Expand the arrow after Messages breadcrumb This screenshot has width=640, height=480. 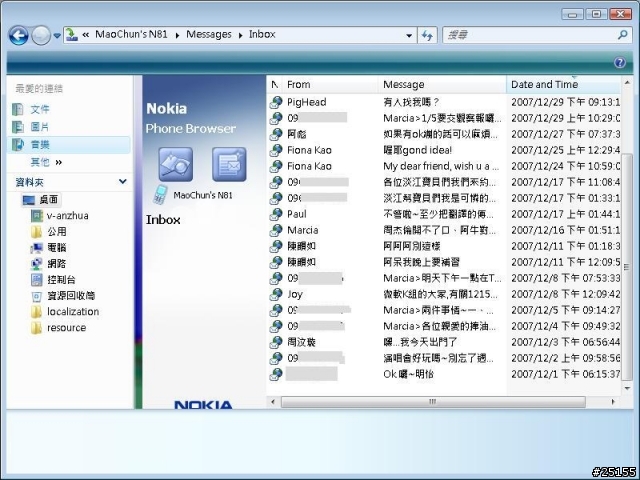pyautogui.click(x=240, y=35)
